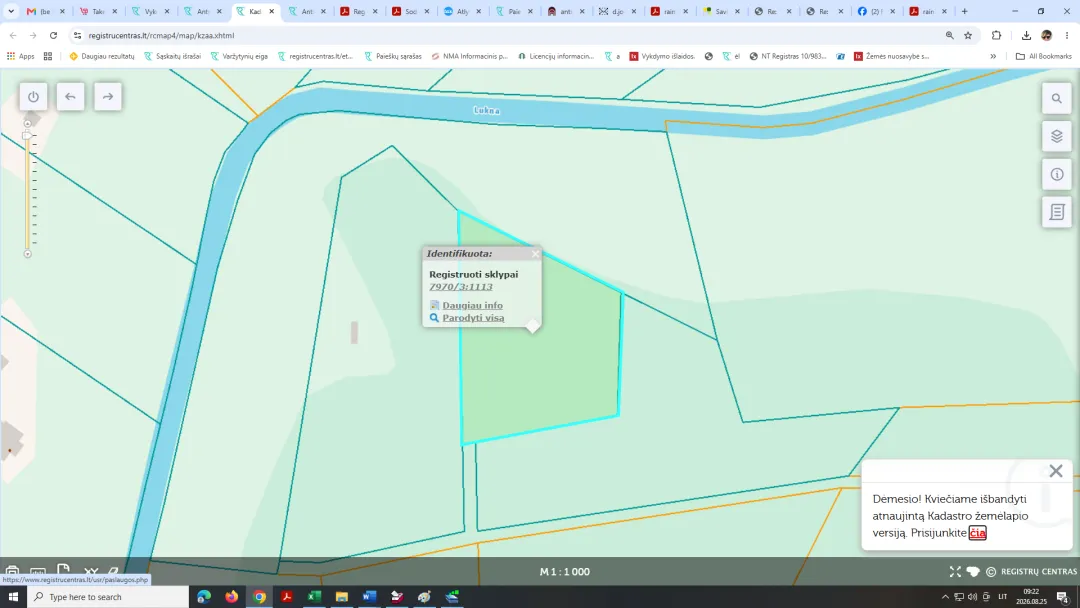
Task: Switch to the Facebook tab
Action: pyautogui.click(x=877, y=11)
